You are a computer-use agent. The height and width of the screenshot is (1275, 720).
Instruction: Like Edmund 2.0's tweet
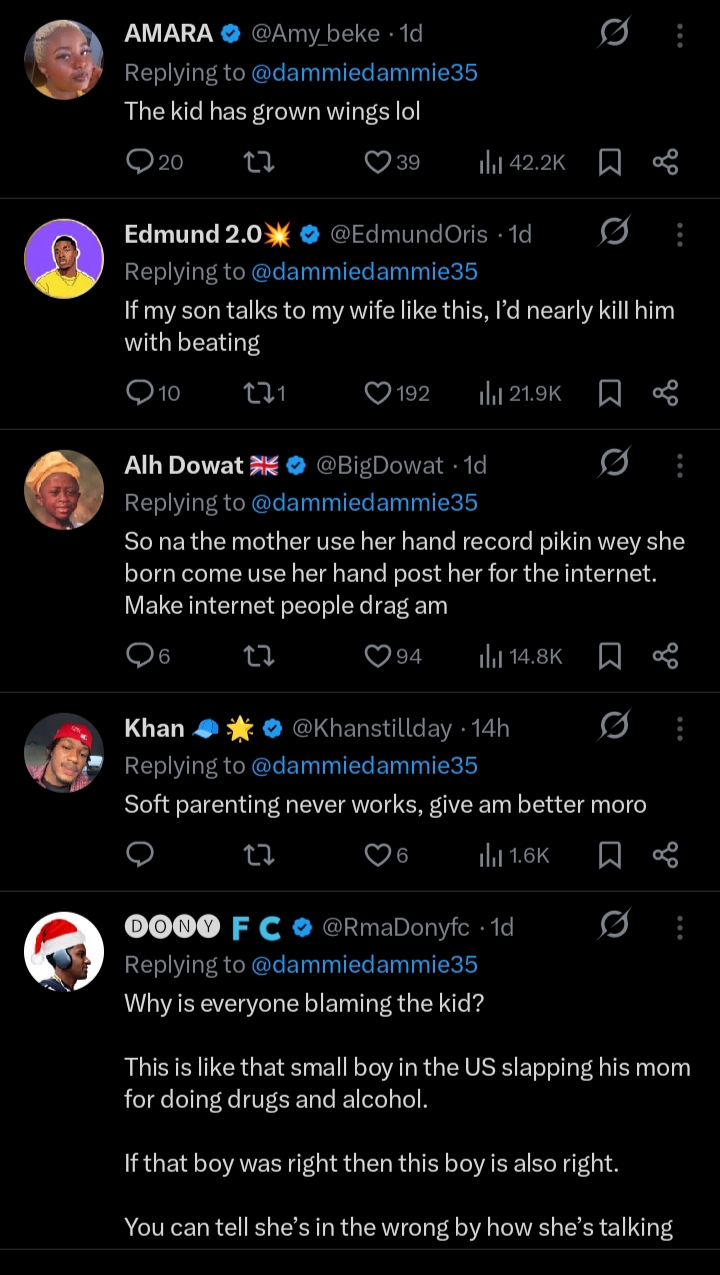tap(377, 393)
